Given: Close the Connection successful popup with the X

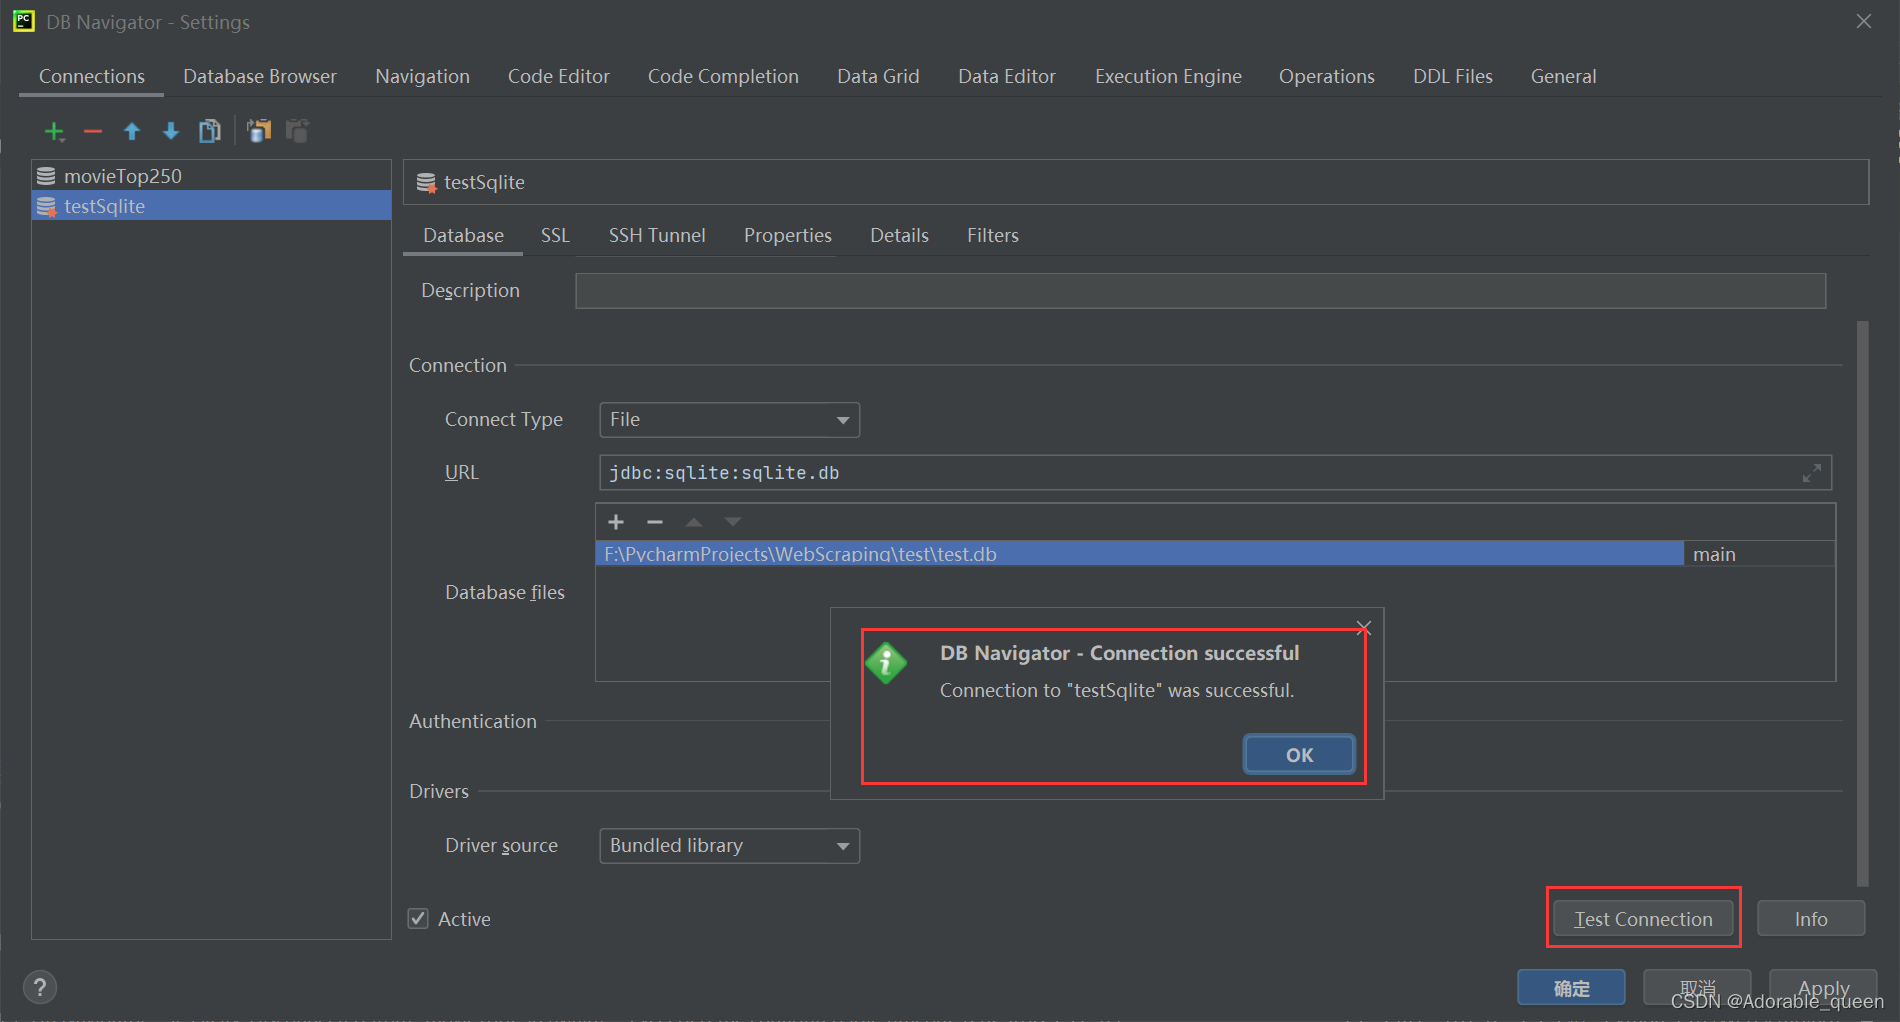Looking at the screenshot, I should 1364,628.
